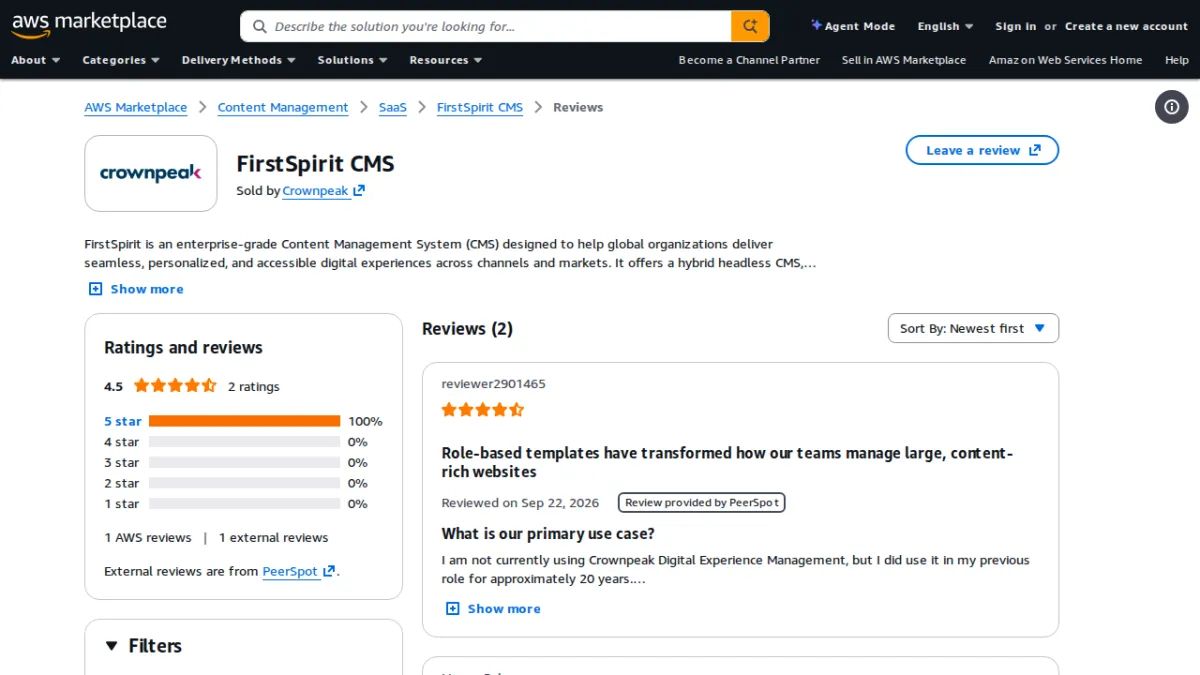Expand product description with Show more
1200x675 pixels.
pos(136,289)
